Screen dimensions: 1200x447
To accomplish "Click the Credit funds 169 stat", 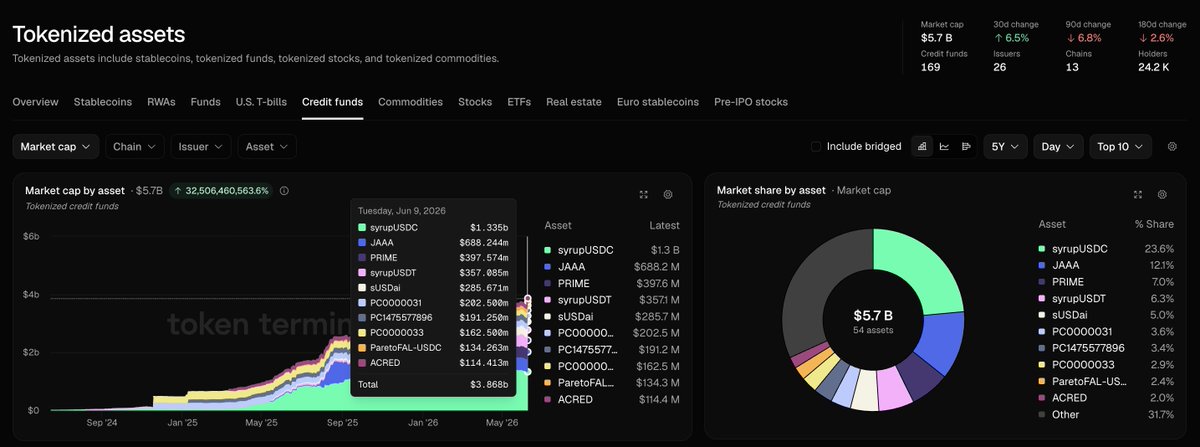I will click(944, 61).
